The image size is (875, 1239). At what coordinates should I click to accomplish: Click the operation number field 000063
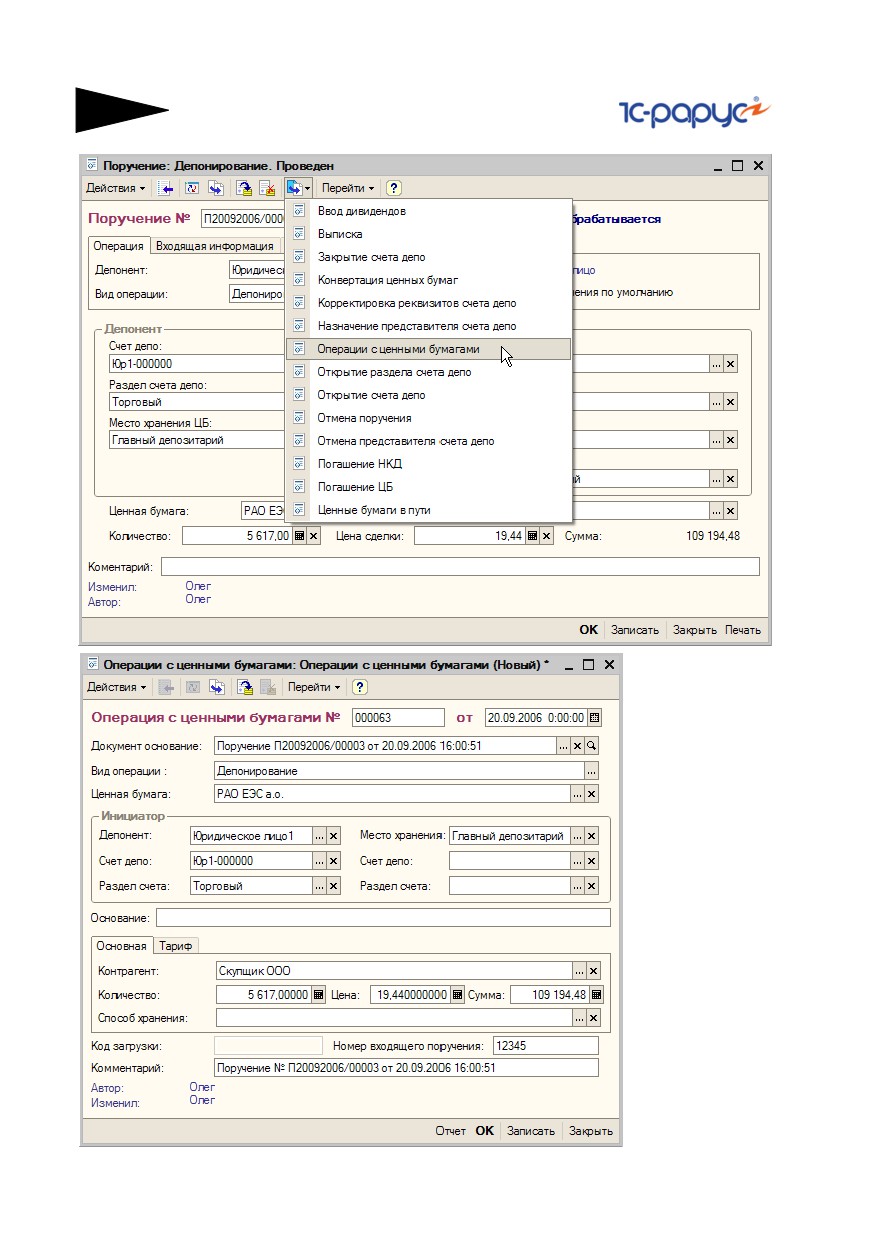pos(398,717)
